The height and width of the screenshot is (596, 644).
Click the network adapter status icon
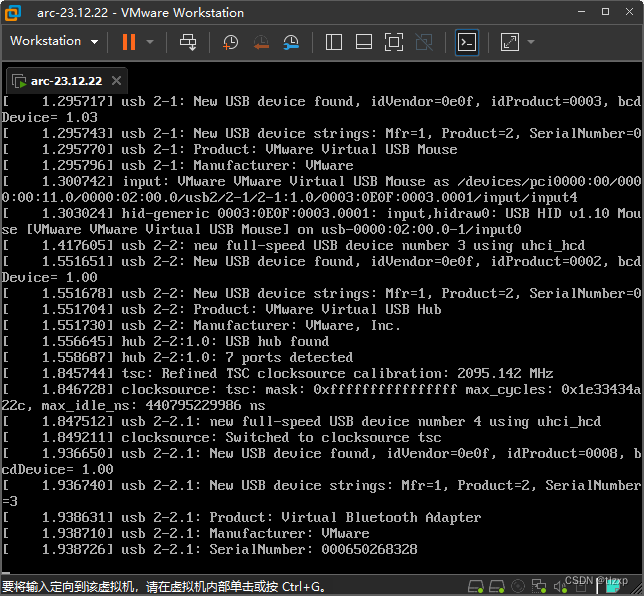pyautogui.click(x=538, y=587)
